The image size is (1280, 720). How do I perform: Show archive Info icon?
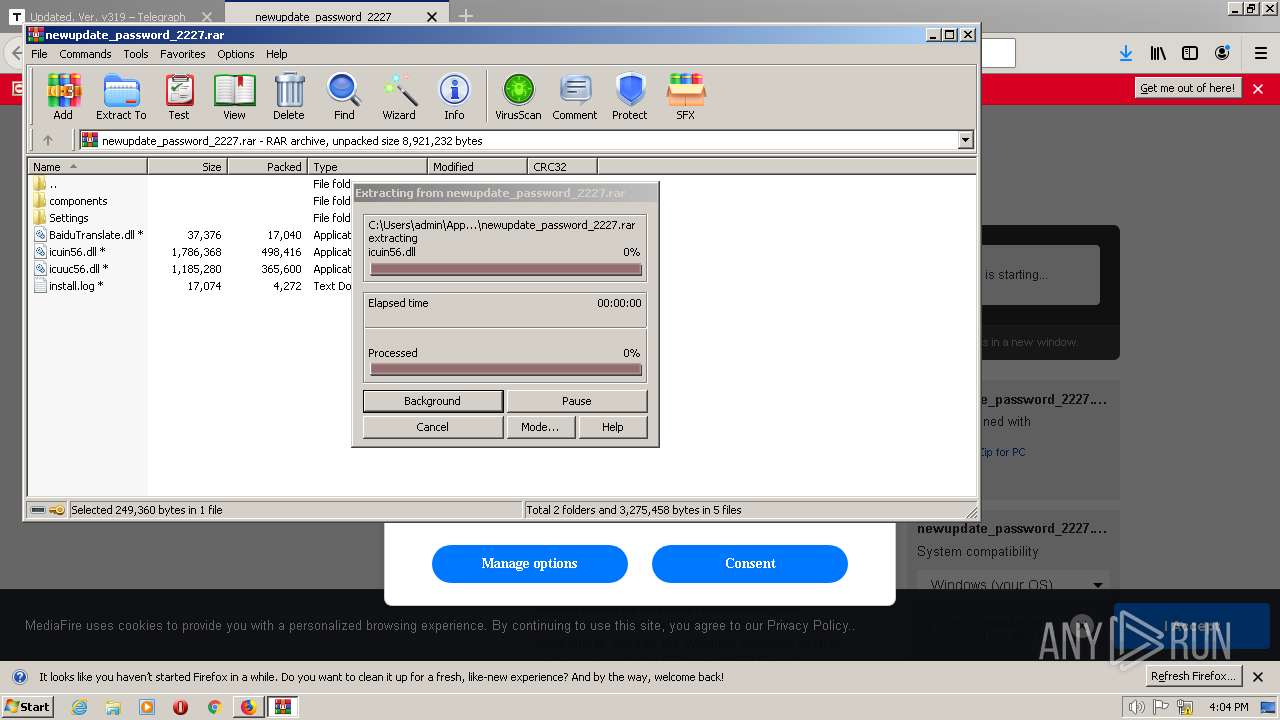tap(454, 96)
